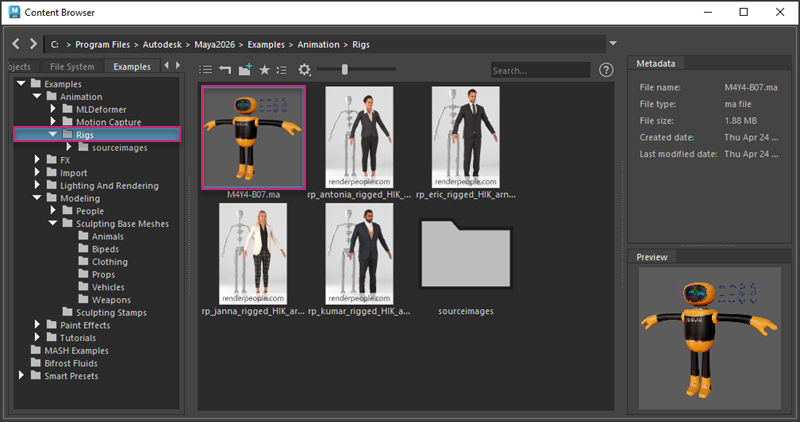This screenshot has height=422, width=800.
Task: Collapse the Sculpting Base Meshes folder
Action: click(x=53, y=223)
